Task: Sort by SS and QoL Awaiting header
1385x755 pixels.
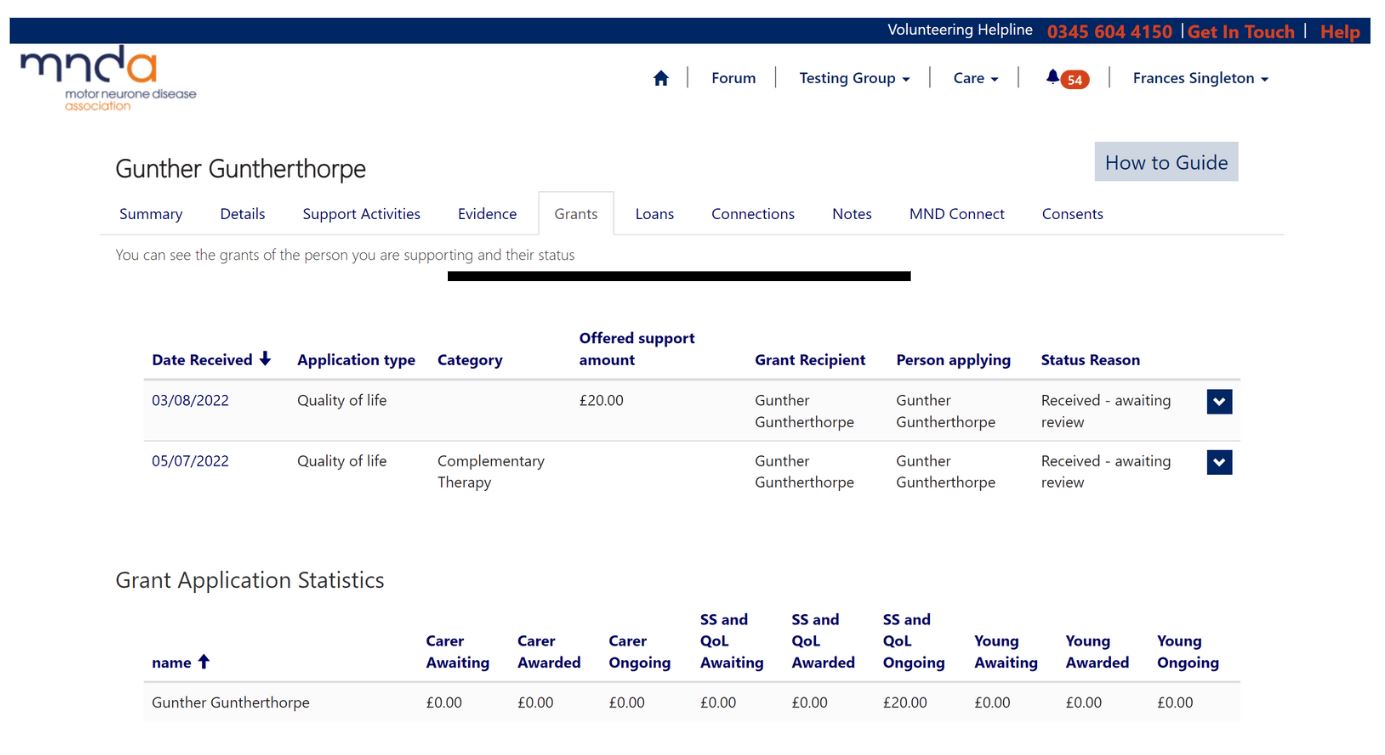Action: tap(732, 641)
